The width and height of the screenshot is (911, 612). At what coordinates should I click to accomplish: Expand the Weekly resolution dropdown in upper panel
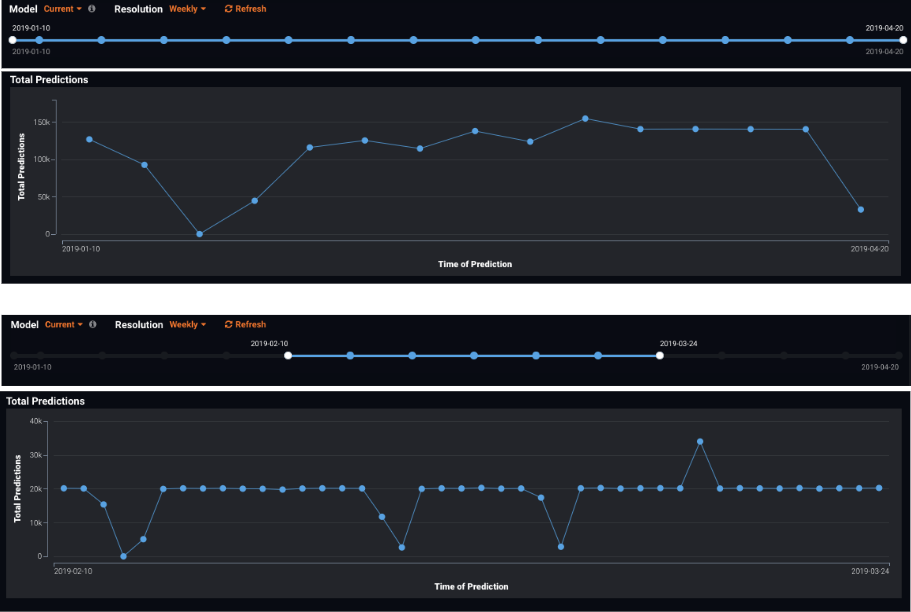pyautogui.click(x=187, y=9)
